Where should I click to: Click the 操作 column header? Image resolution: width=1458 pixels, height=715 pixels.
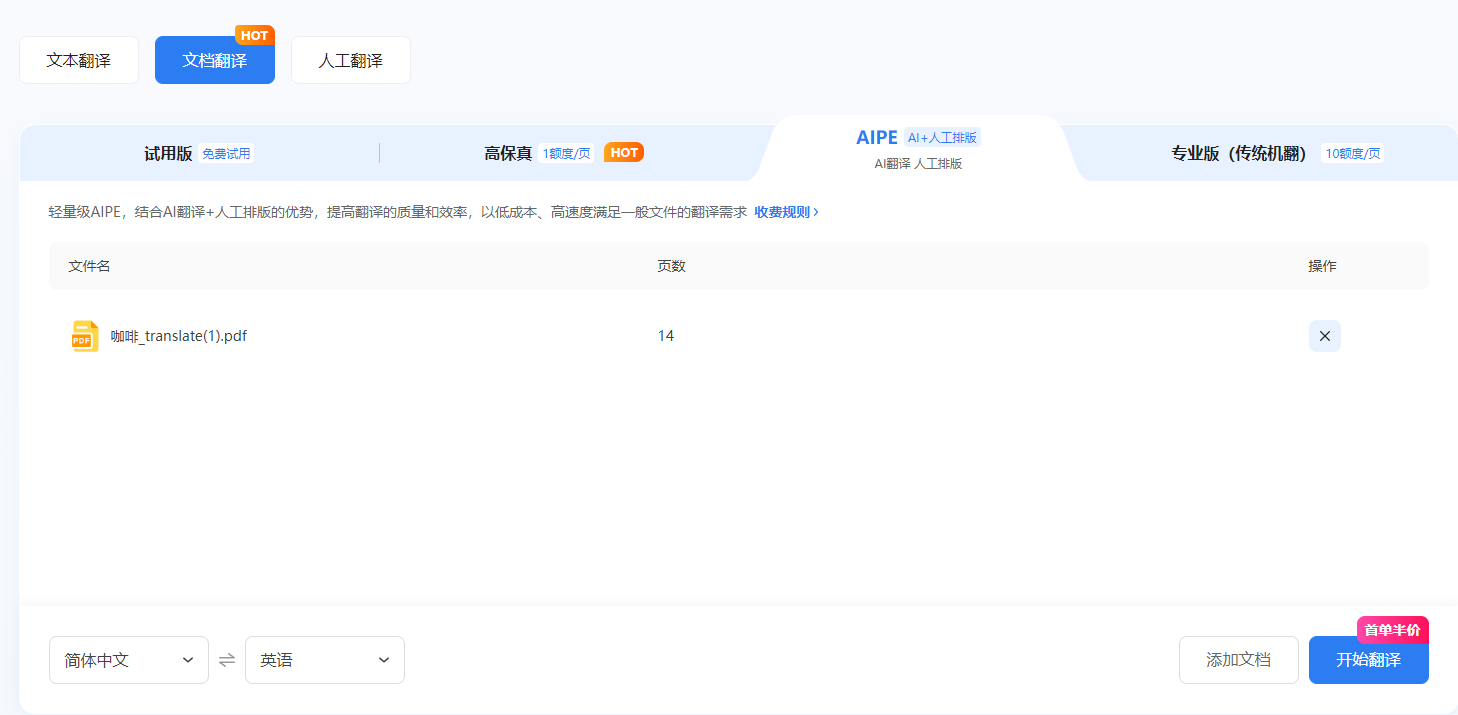pos(1322,266)
